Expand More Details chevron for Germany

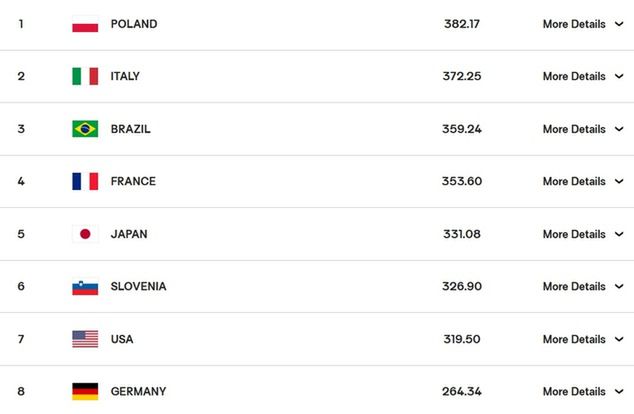(x=619, y=391)
